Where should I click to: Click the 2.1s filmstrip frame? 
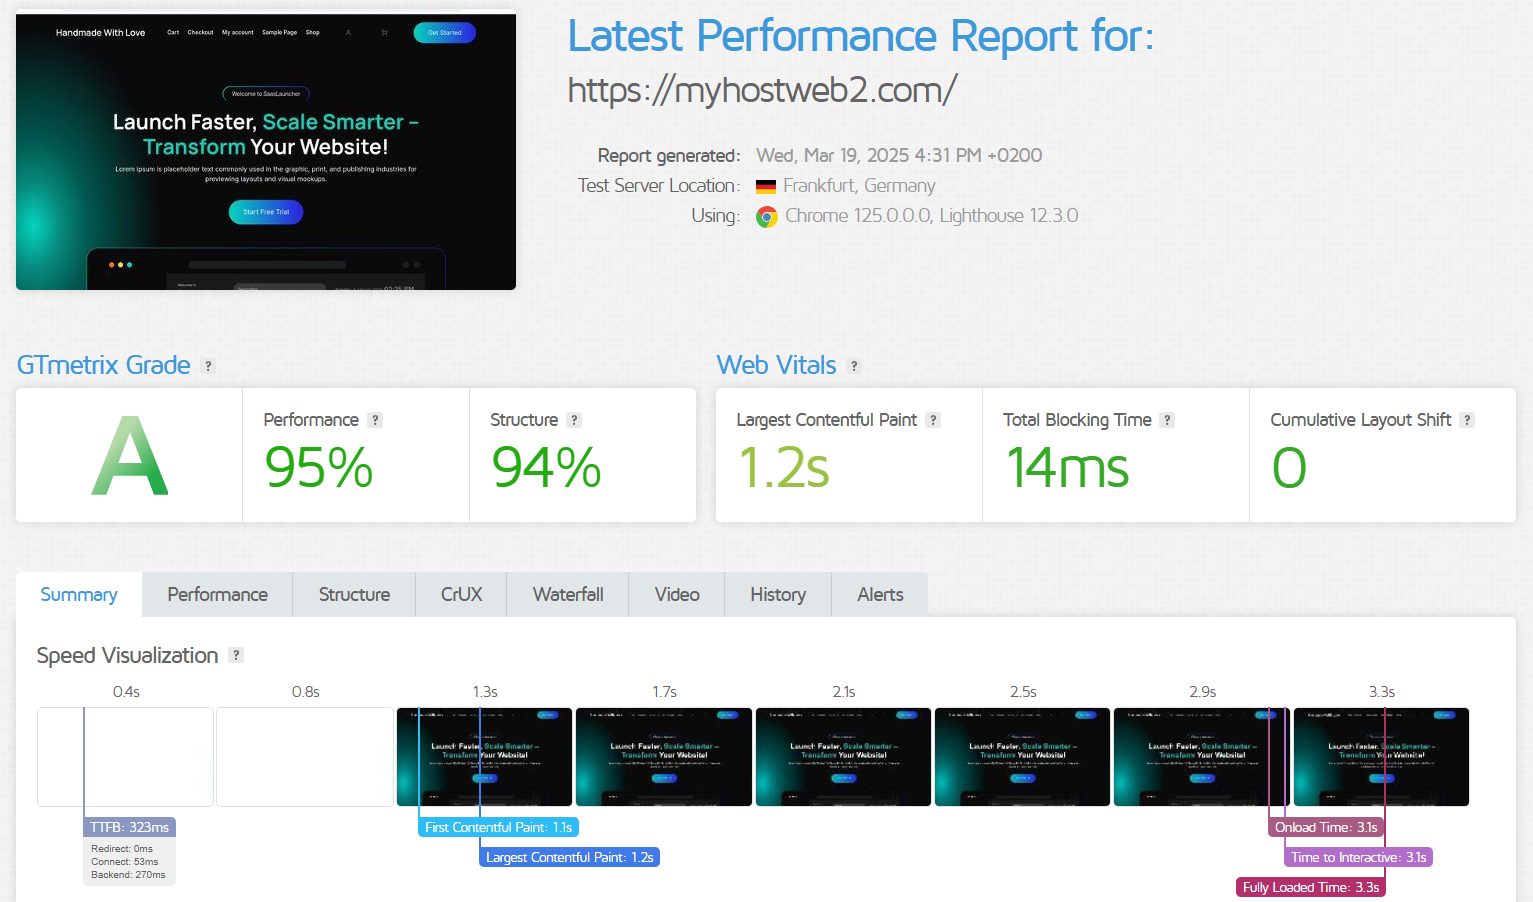(843, 757)
